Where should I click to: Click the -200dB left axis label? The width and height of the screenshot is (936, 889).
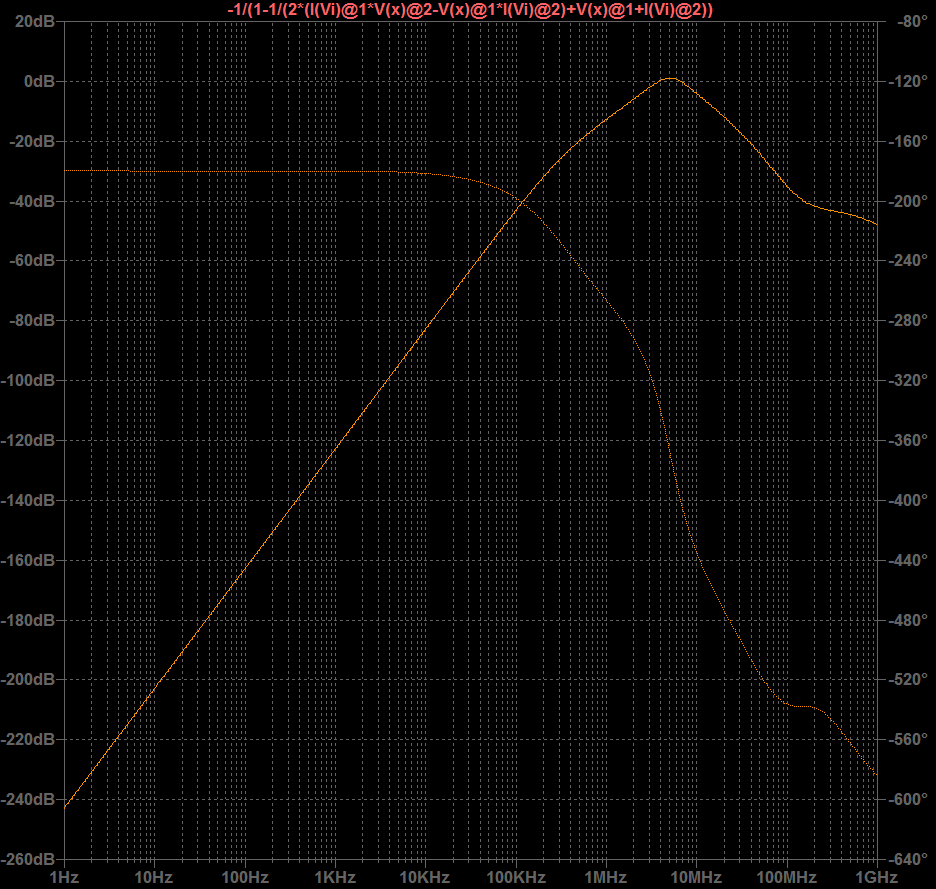tap(27, 679)
